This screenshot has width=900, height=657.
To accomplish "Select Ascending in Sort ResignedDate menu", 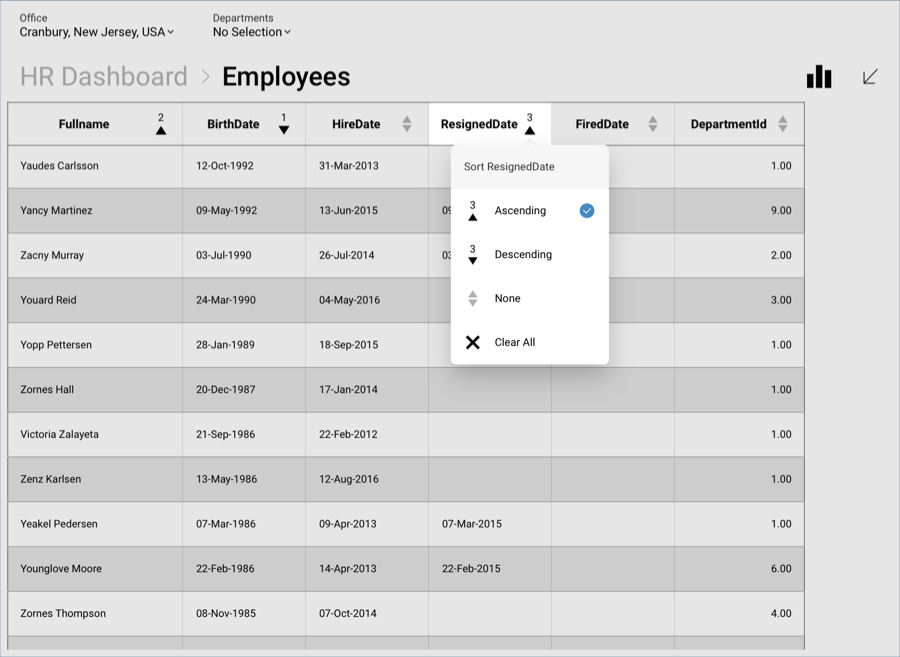I will tap(520, 211).
